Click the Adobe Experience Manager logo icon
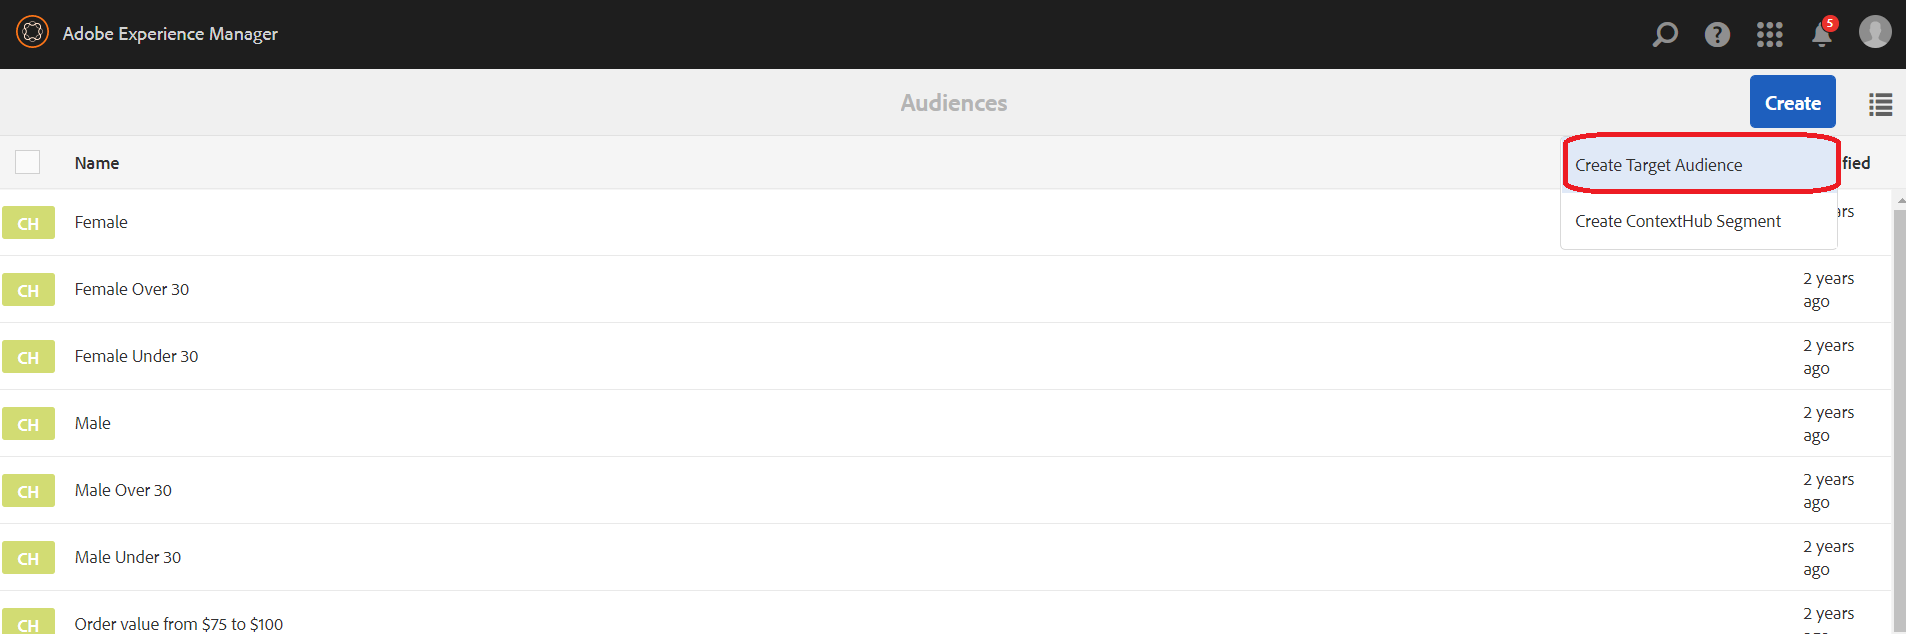The image size is (1906, 634). tap(32, 33)
